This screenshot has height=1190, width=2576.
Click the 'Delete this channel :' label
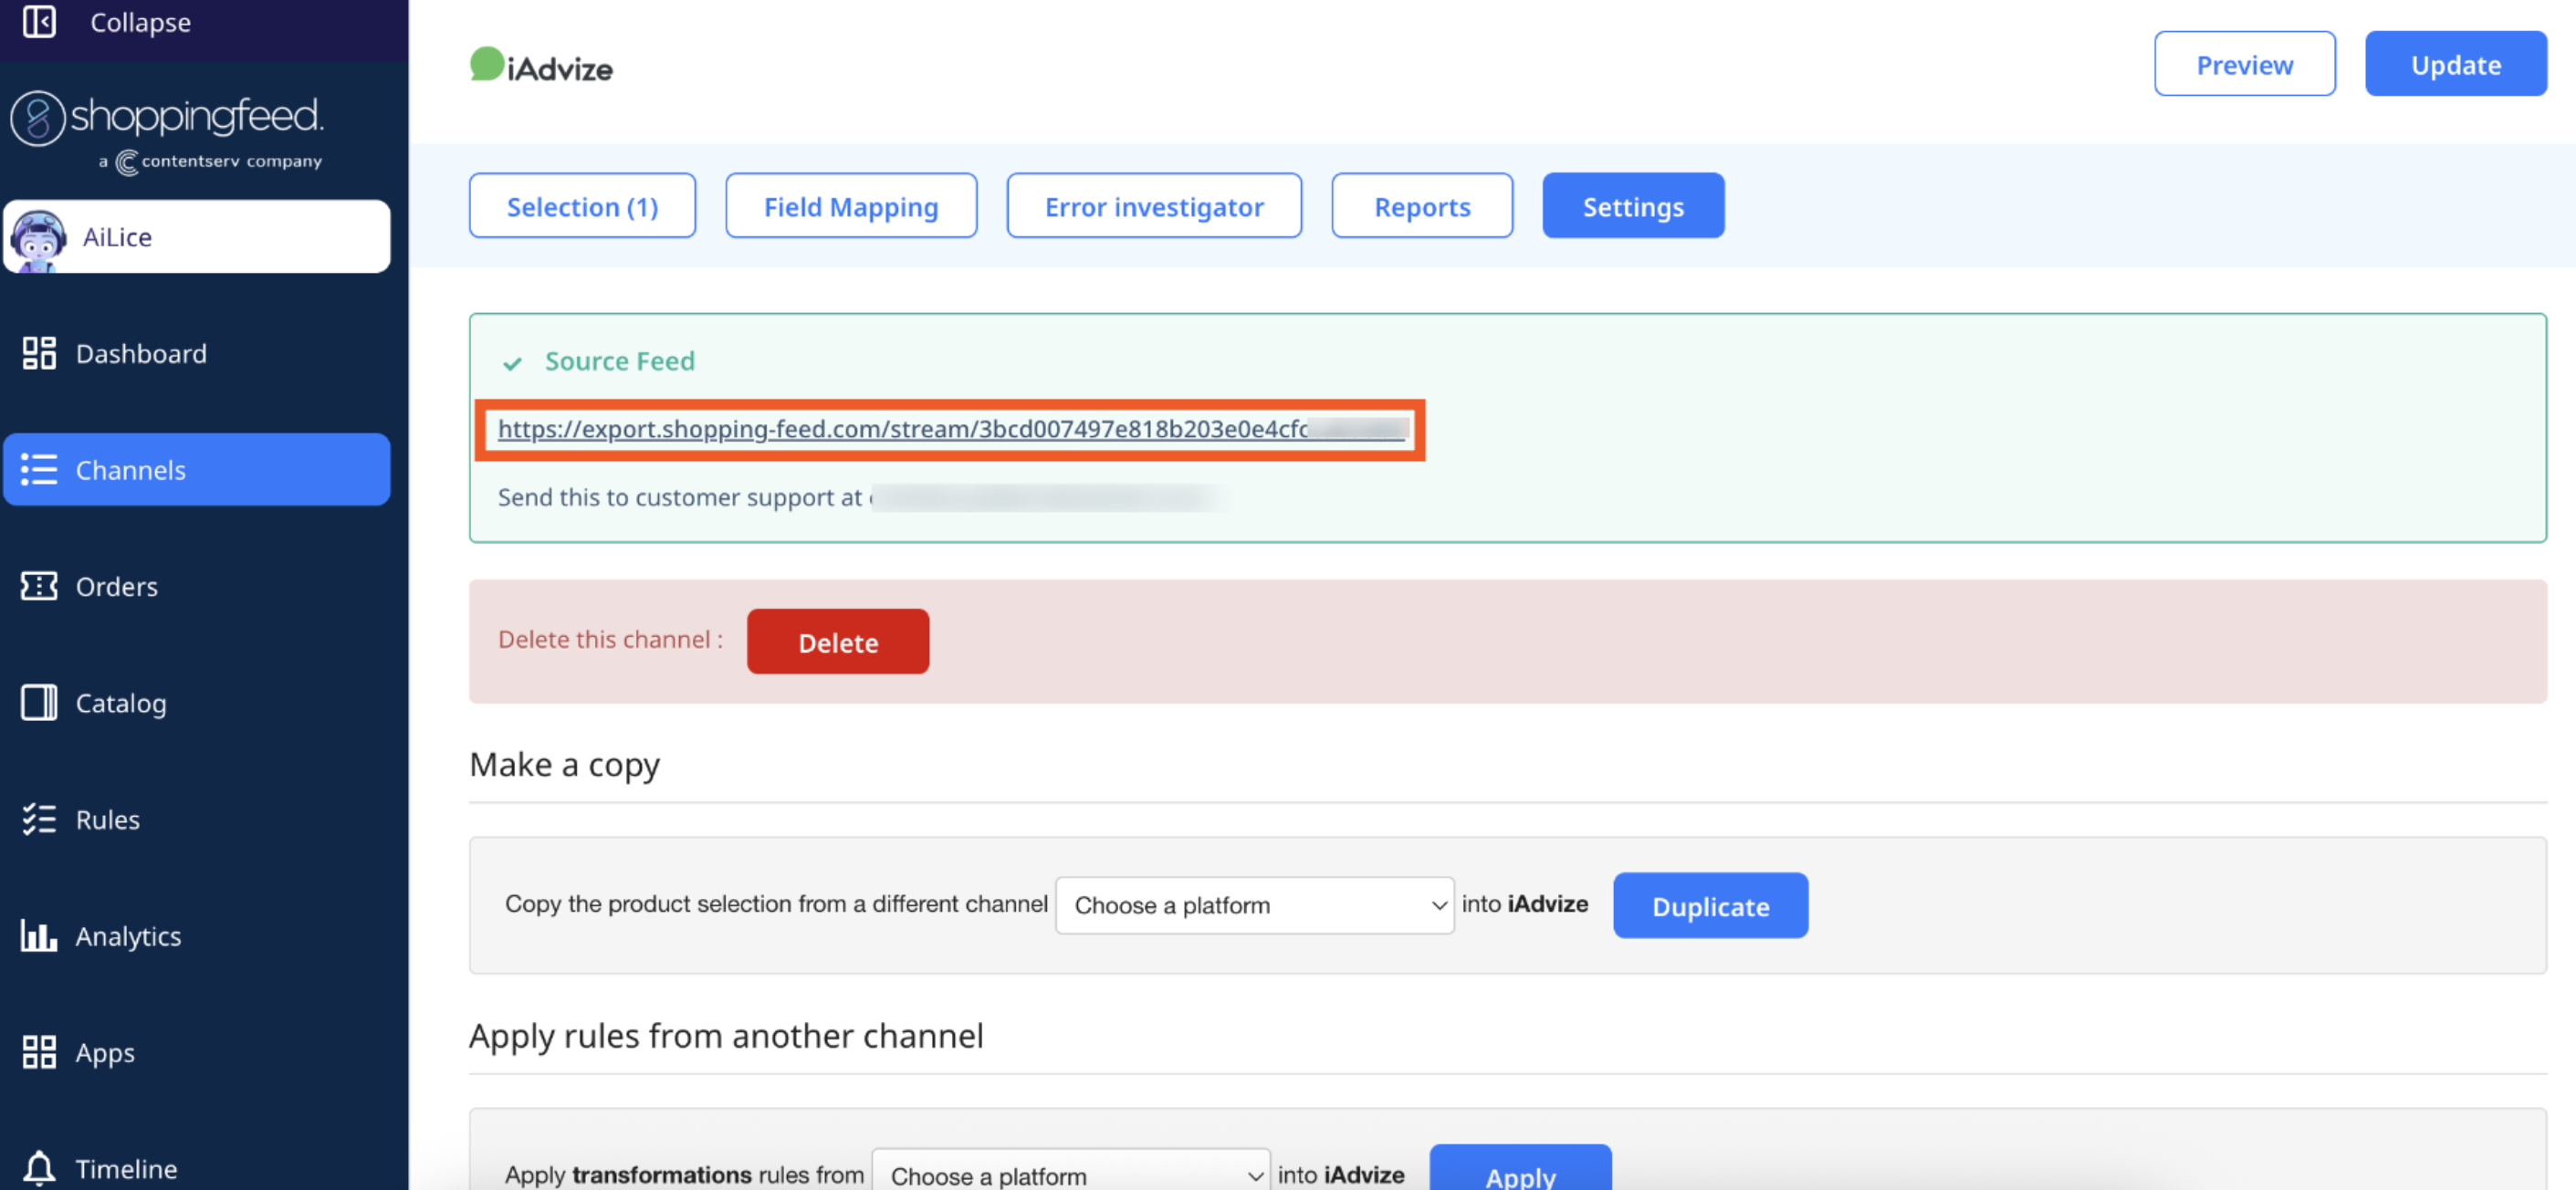click(610, 640)
